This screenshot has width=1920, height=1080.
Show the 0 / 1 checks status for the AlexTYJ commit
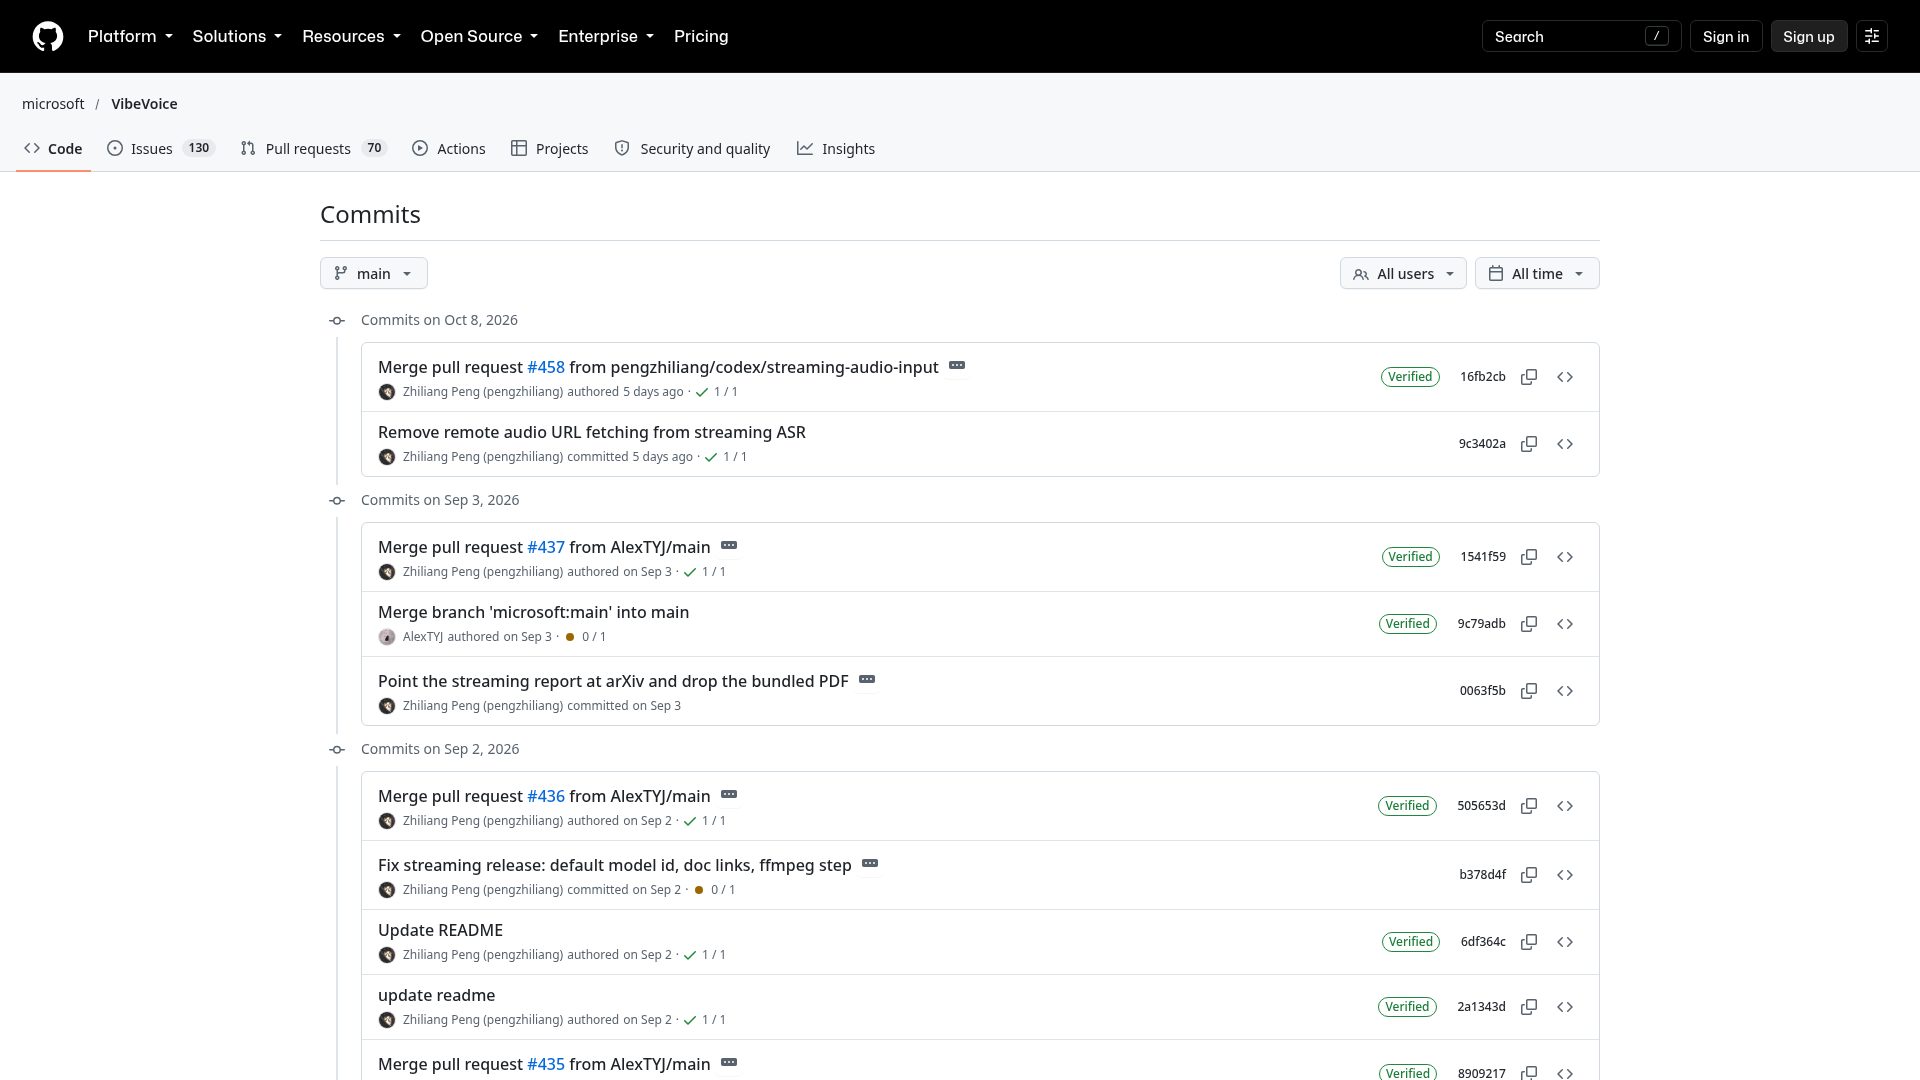click(x=586, y=637)
